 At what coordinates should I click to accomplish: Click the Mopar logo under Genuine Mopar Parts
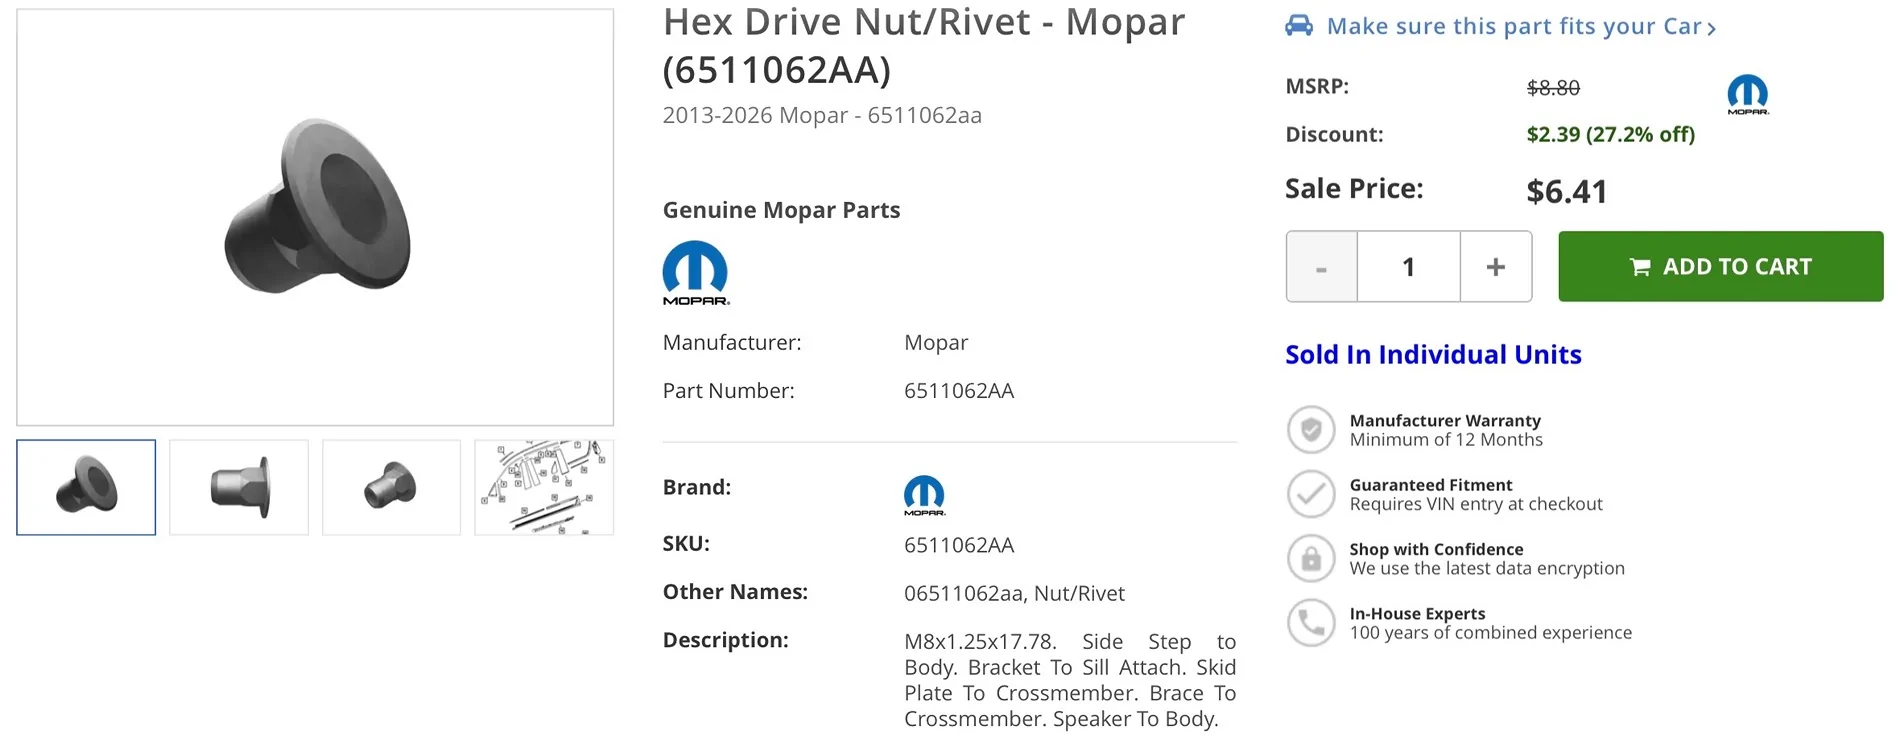pyautogui.click(x=696, y=273)
